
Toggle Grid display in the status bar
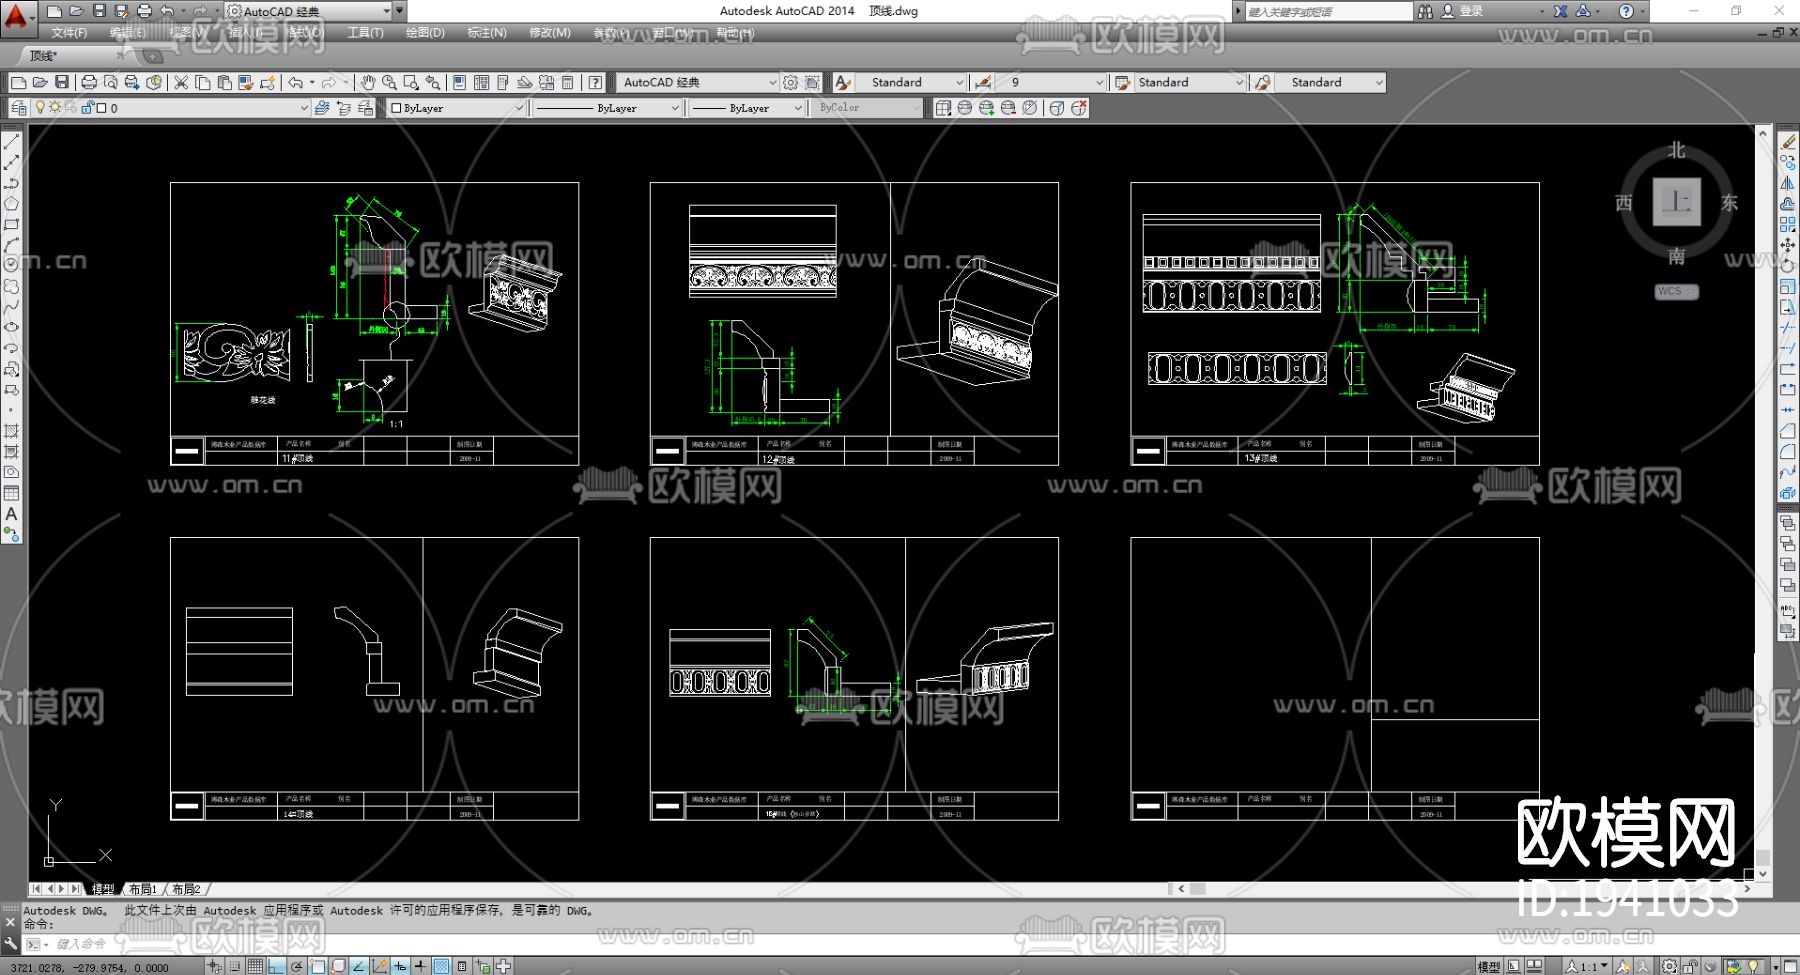255,966
